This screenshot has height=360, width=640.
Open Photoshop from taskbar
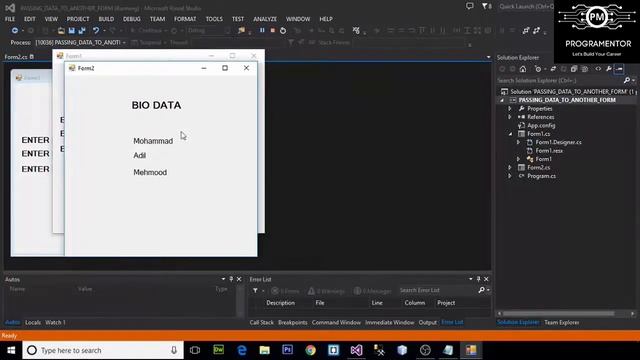coord(287,350)
